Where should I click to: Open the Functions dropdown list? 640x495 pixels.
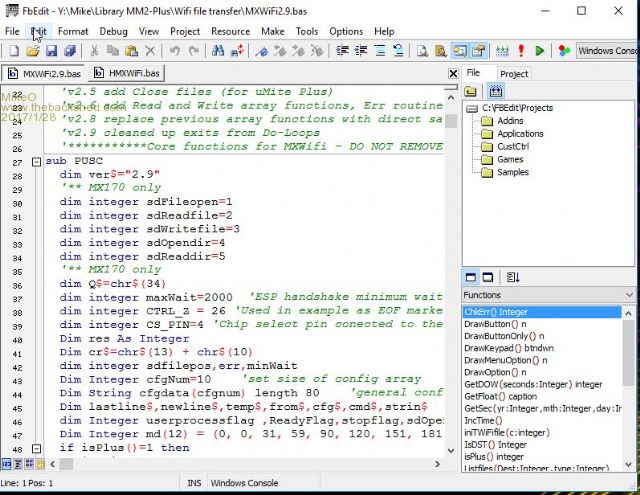click(630, 295)
